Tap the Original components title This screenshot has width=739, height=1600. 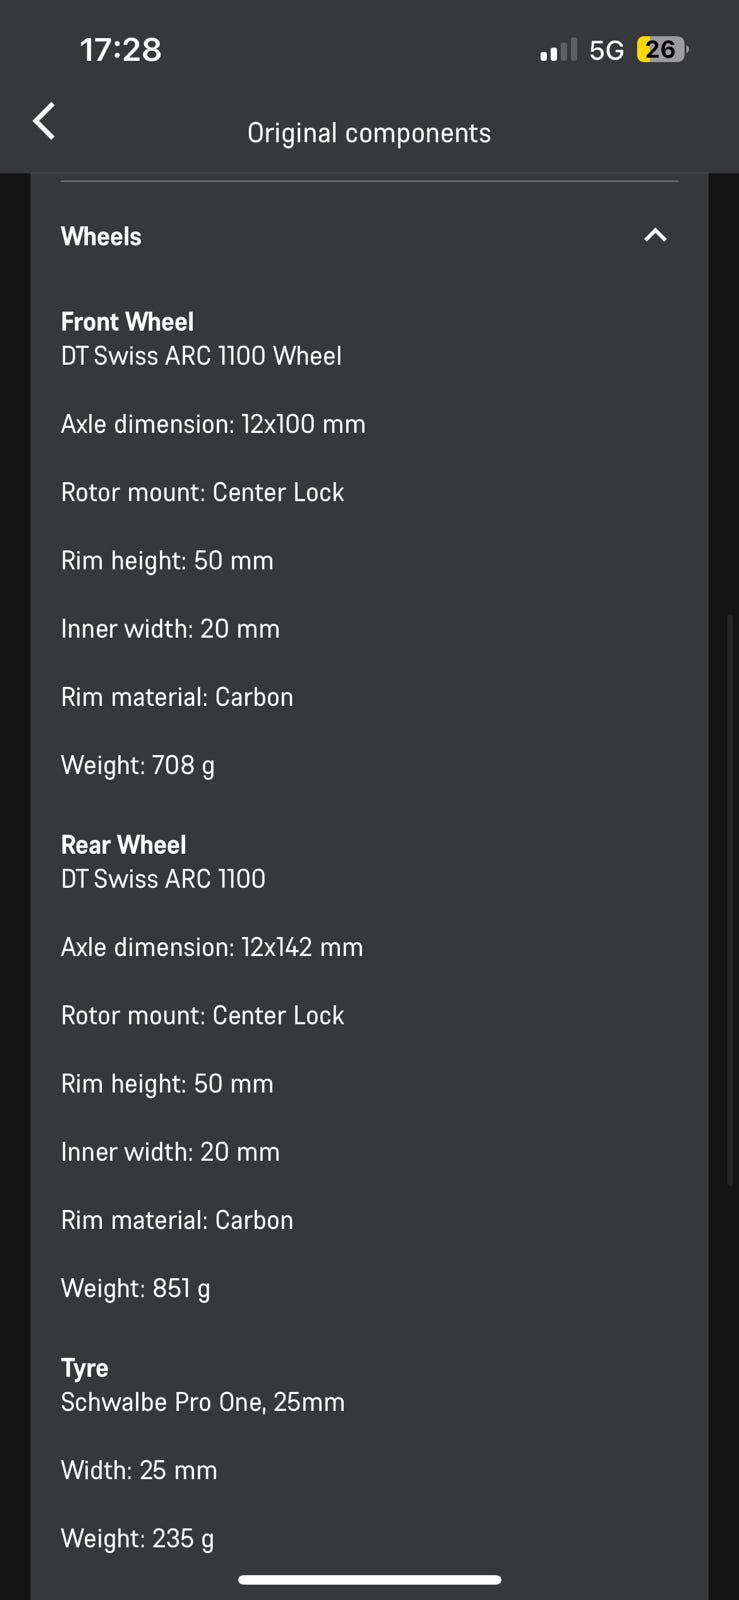pyautogui.click(x=369, y=133)
